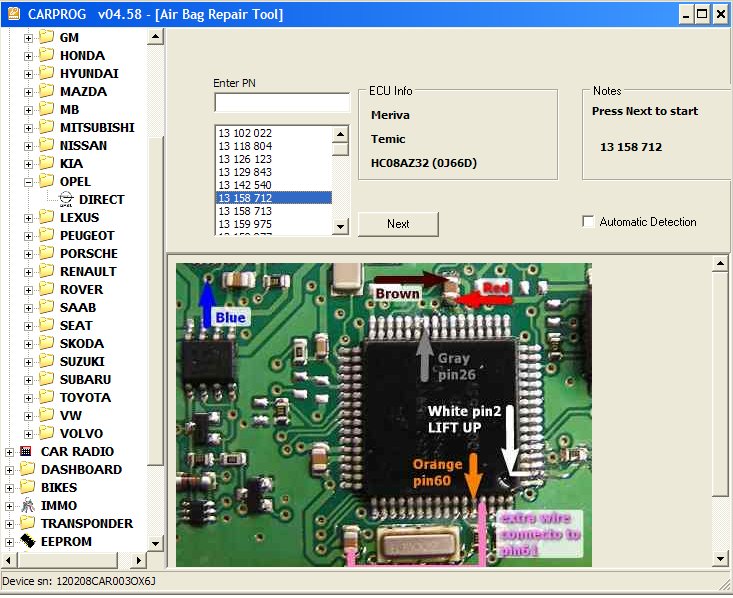Expand the IMMO tree node

9,506
